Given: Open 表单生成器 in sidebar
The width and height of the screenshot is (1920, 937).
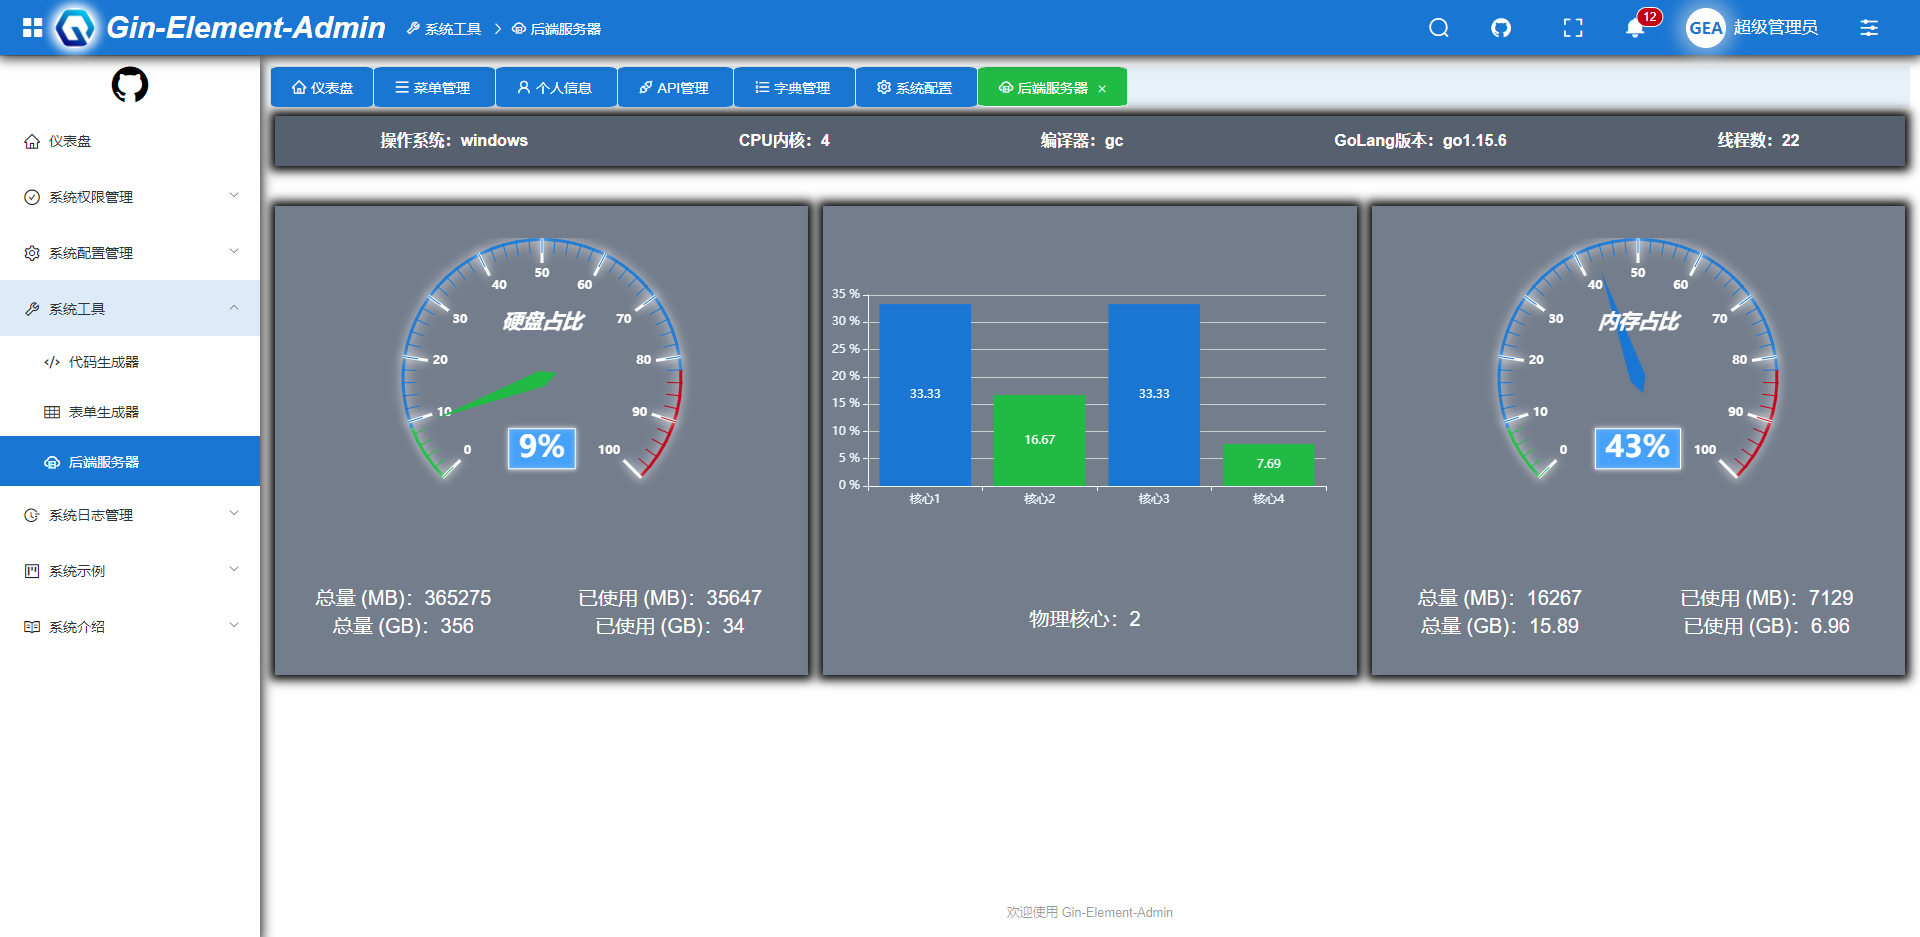Looking at the screenshot, I should point(104,412).
